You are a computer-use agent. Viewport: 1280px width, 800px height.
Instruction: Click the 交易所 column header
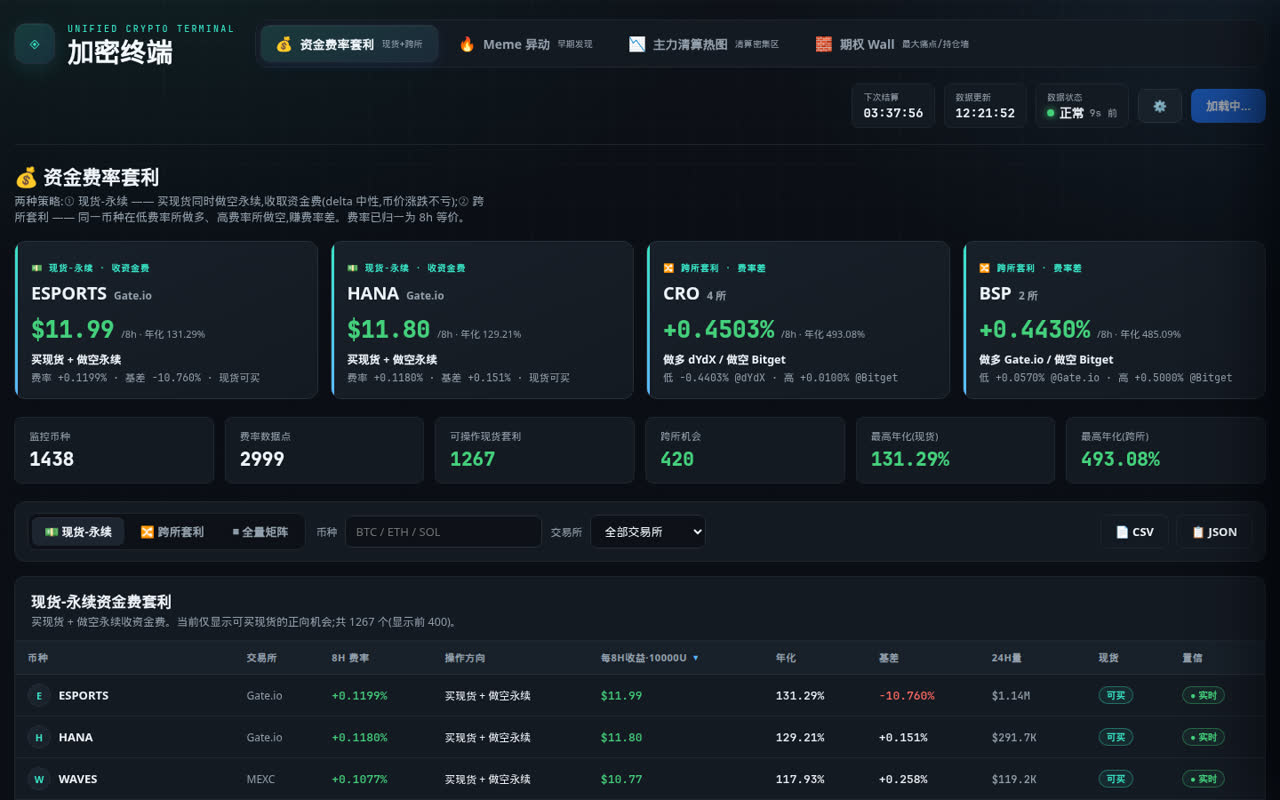(x=262, y=658)
